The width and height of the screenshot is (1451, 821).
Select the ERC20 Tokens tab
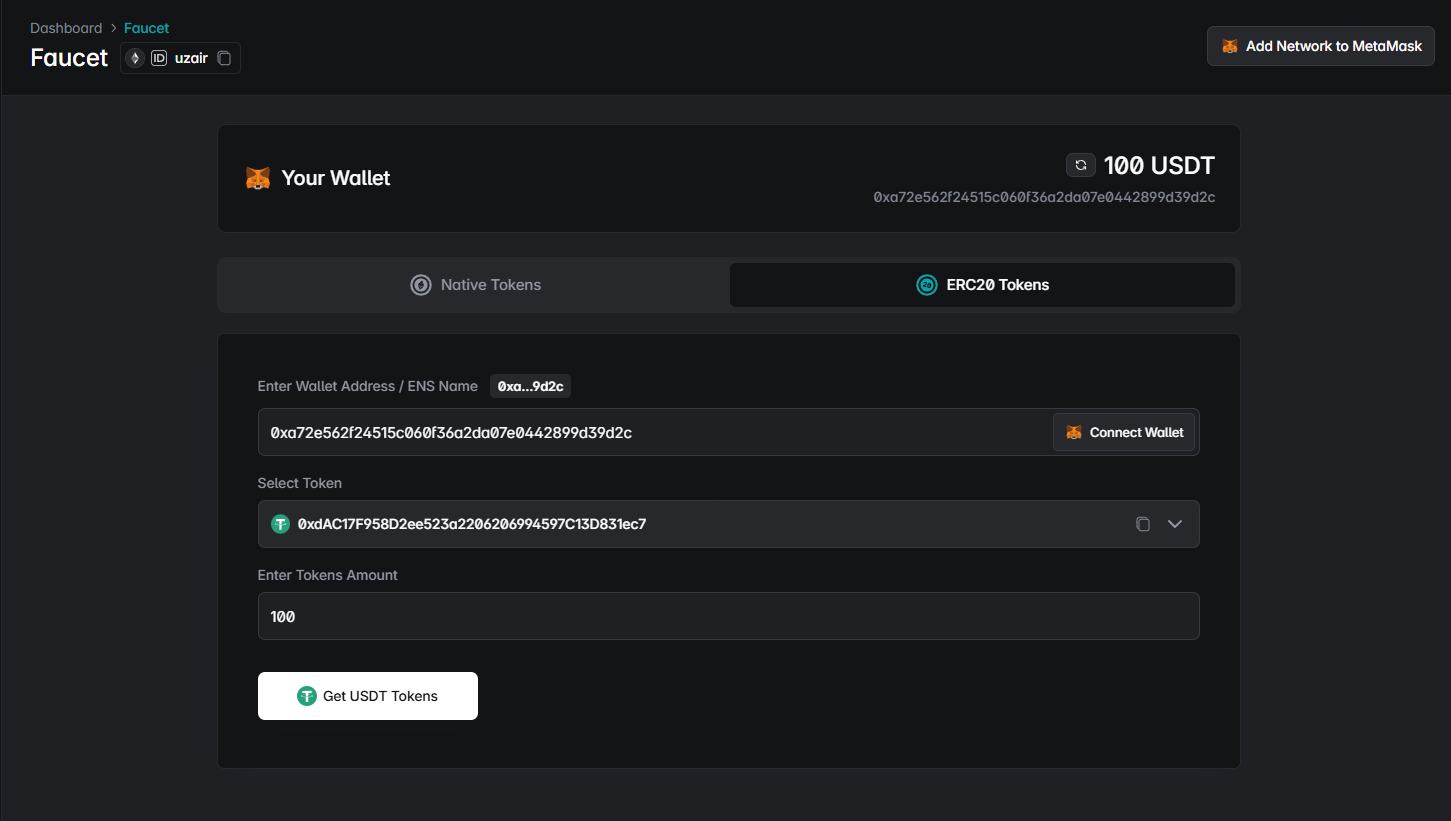(x=982, y=285)
